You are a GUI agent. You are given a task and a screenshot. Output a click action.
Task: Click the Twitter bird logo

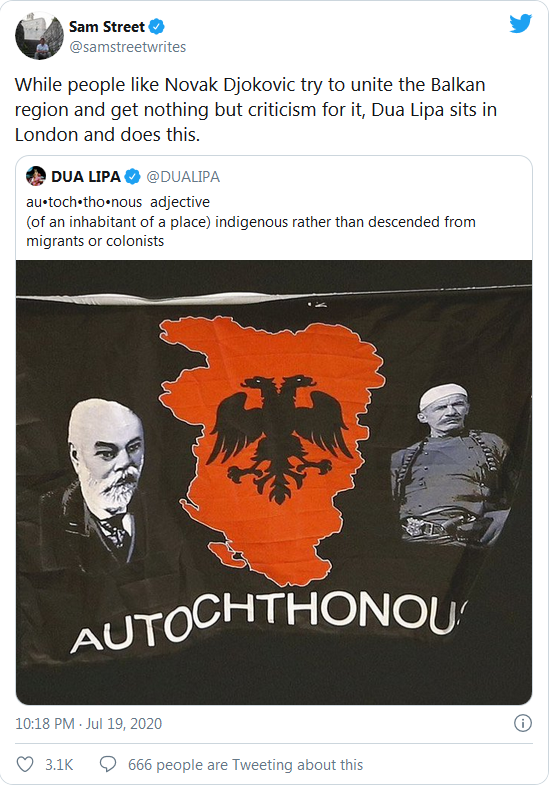click(520, 24)
